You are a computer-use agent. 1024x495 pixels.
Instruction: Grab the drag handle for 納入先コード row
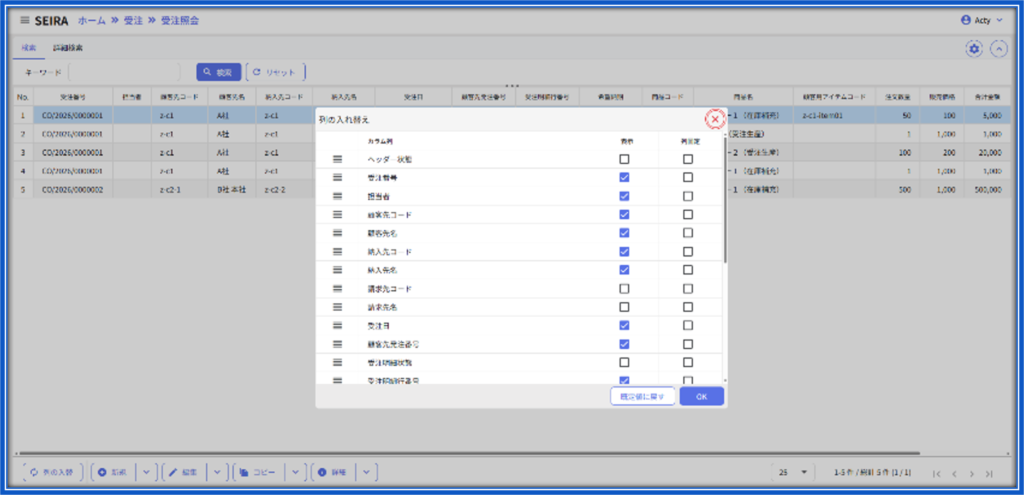(338, 251)
